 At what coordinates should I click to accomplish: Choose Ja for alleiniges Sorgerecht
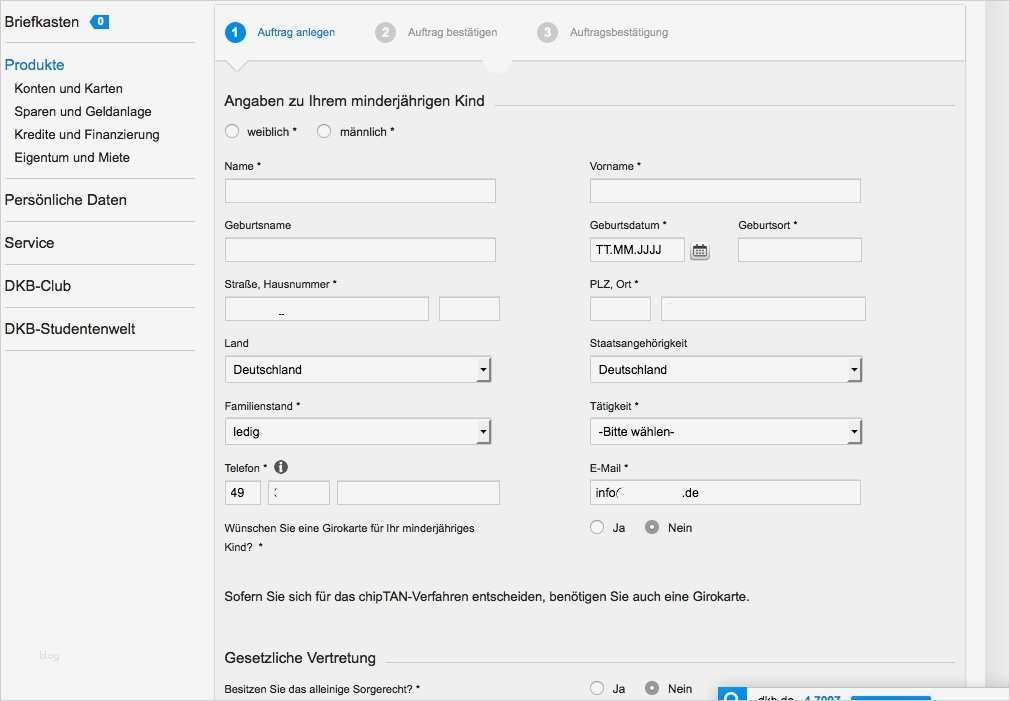click(597, 688)
